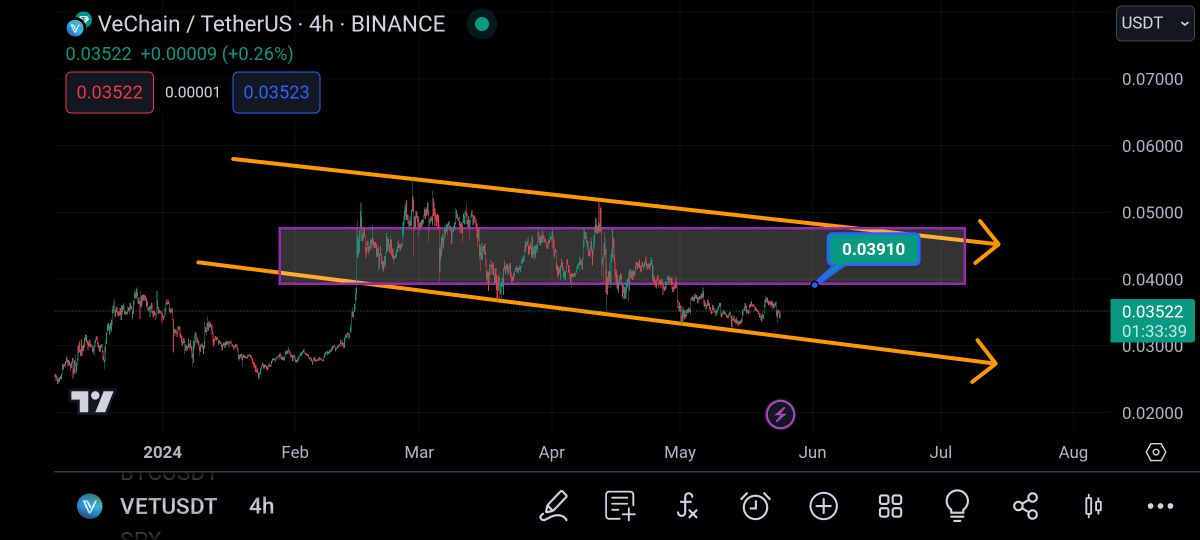Click the 0.02000 price axis label
This screenshot has height=540, width=1200.
[x=1153, y=413]
